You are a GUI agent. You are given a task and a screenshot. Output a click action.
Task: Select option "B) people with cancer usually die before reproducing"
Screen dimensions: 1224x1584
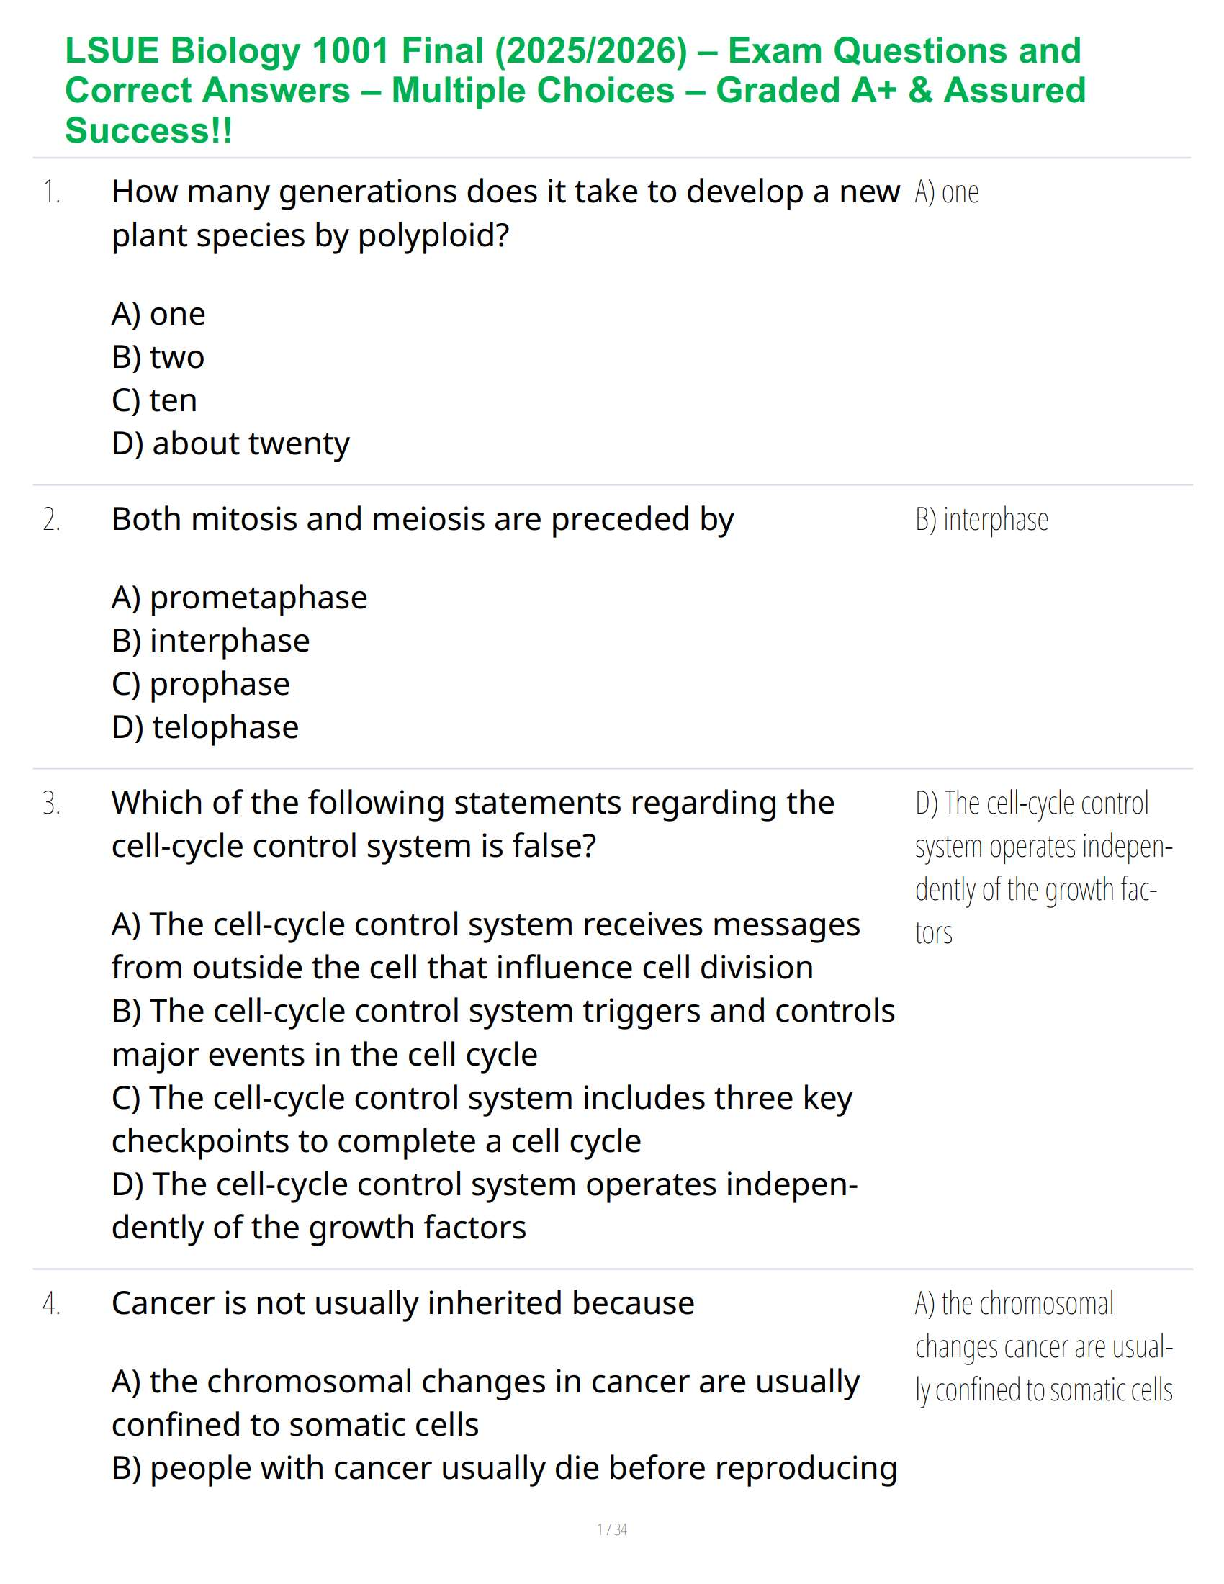[x=504, y=1468]
